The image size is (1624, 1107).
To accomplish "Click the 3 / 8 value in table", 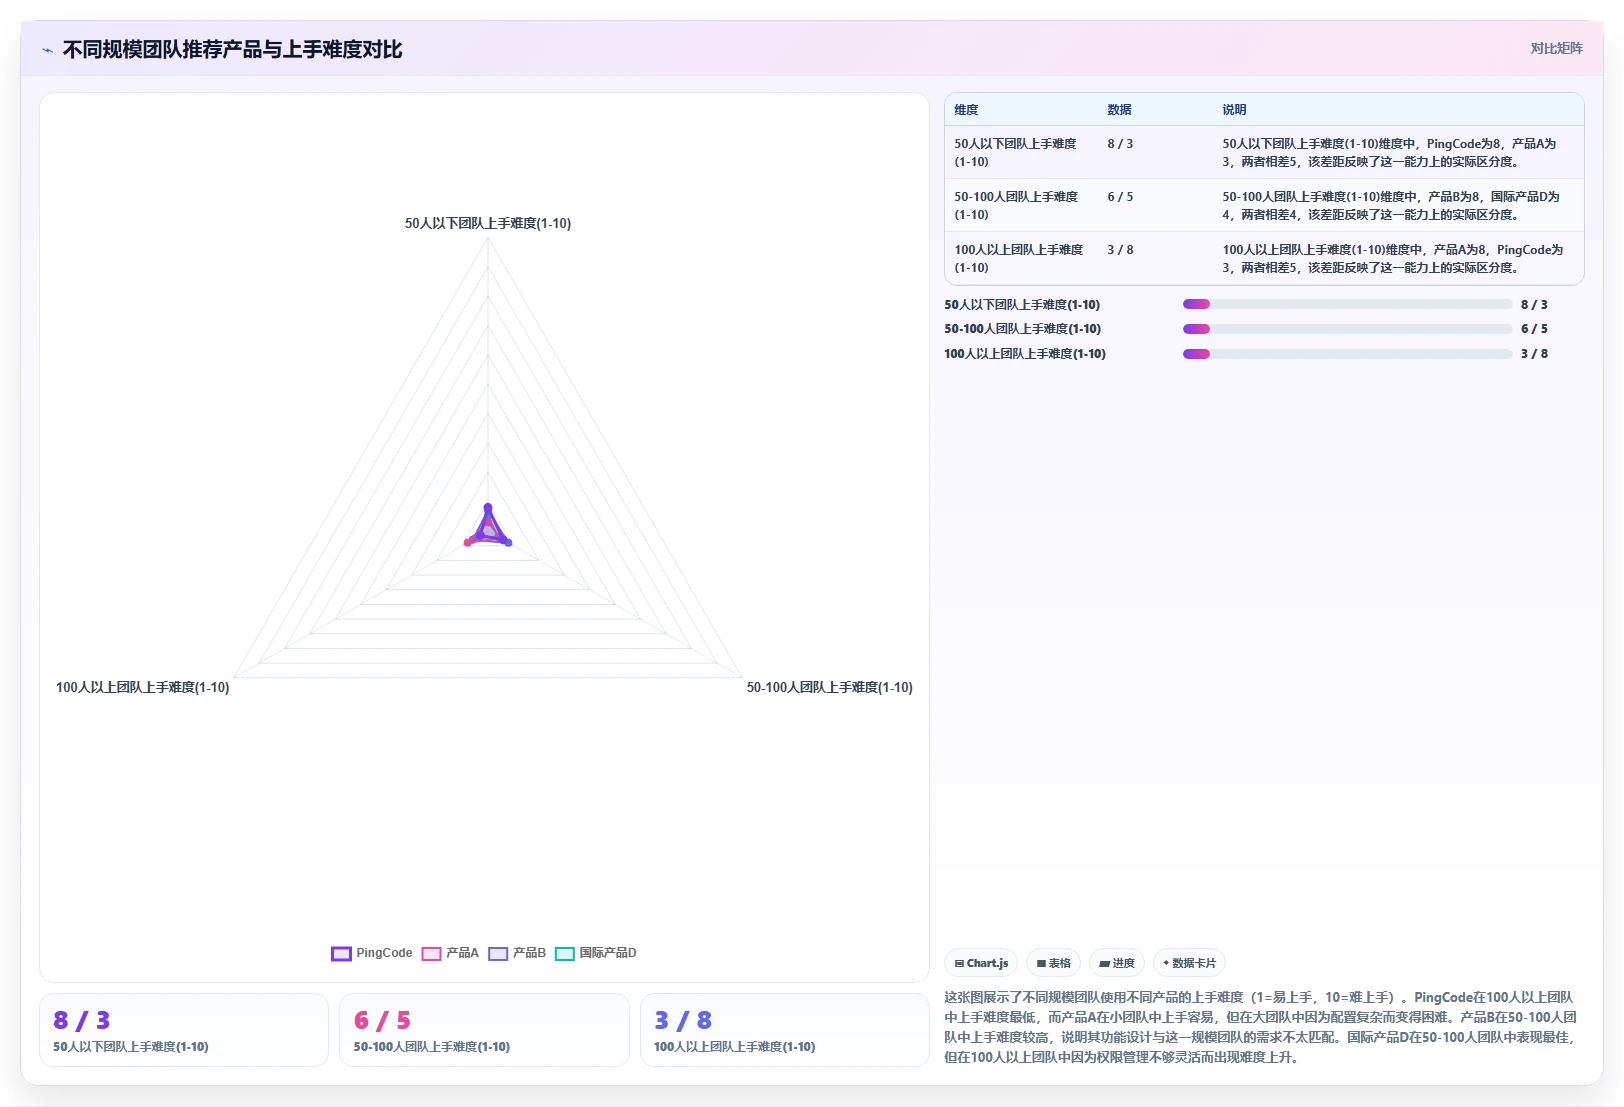I will click(1120, 250).
